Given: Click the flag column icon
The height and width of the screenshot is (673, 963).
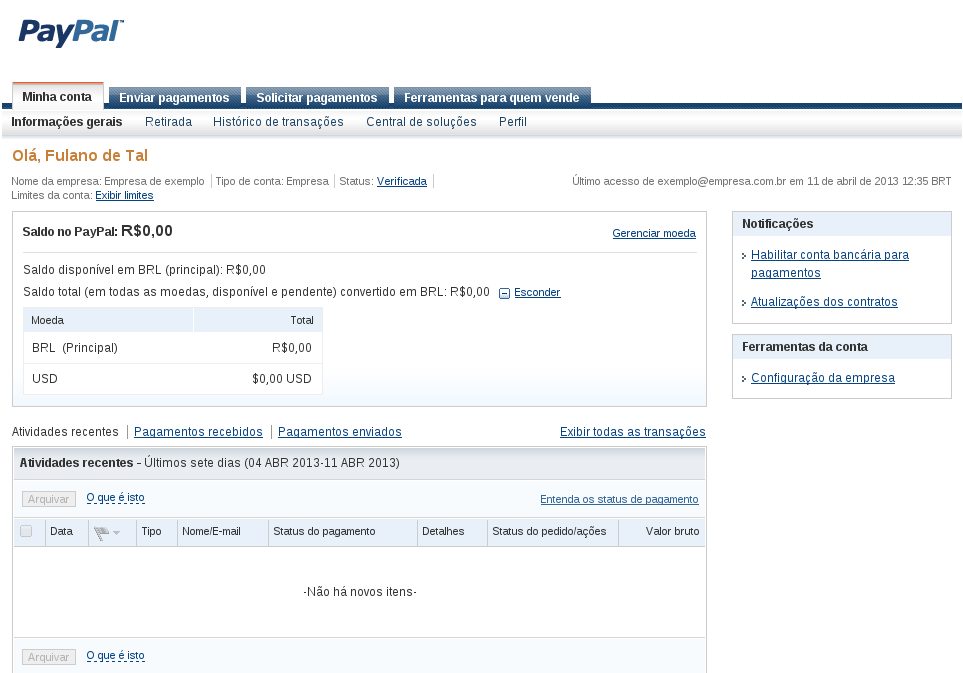Looking at the screenshot, I should coord(101,533).
